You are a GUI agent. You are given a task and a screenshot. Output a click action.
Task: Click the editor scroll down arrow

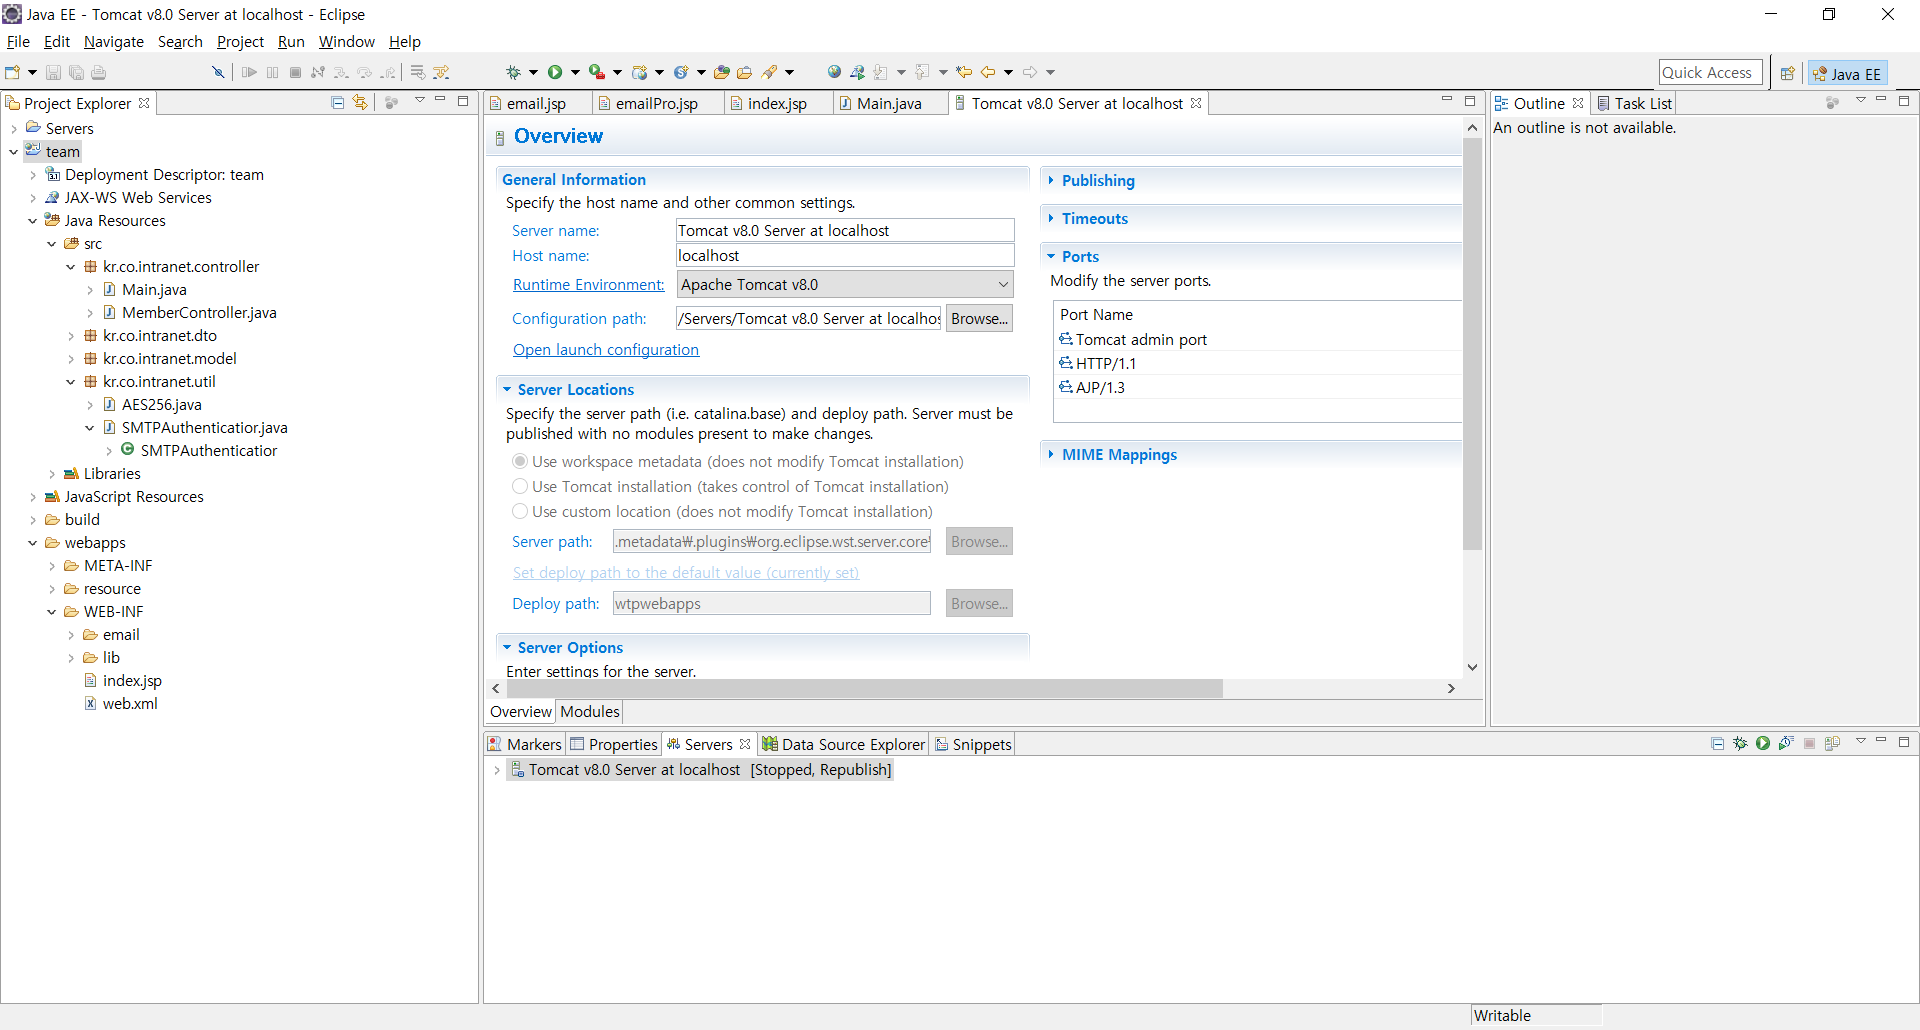coord(1472,667)
